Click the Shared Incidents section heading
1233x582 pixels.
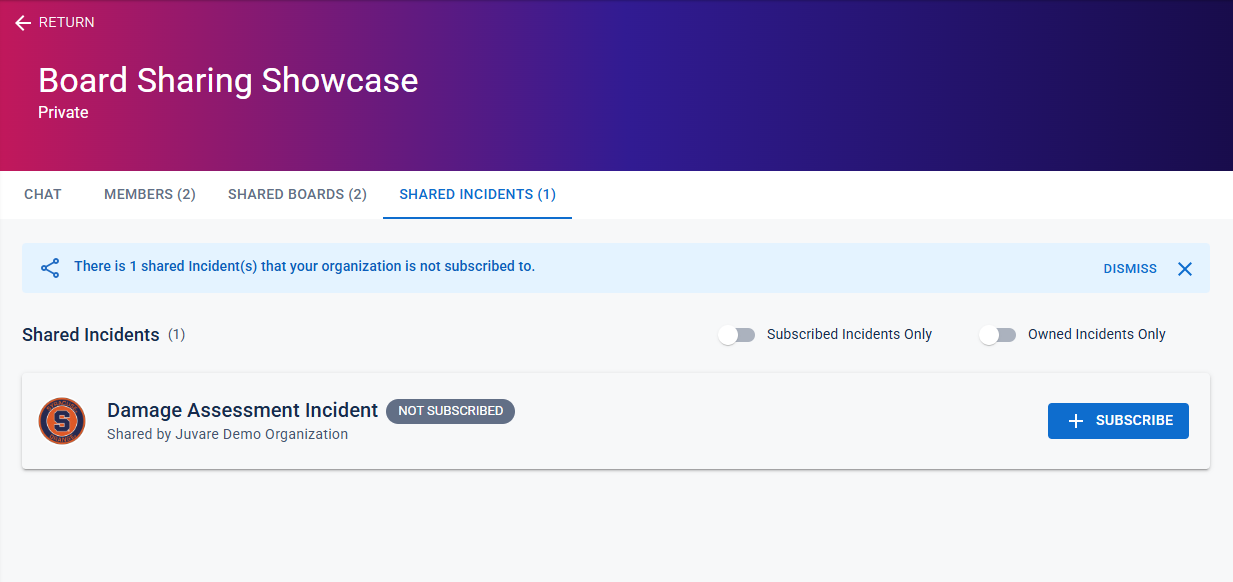91,335
